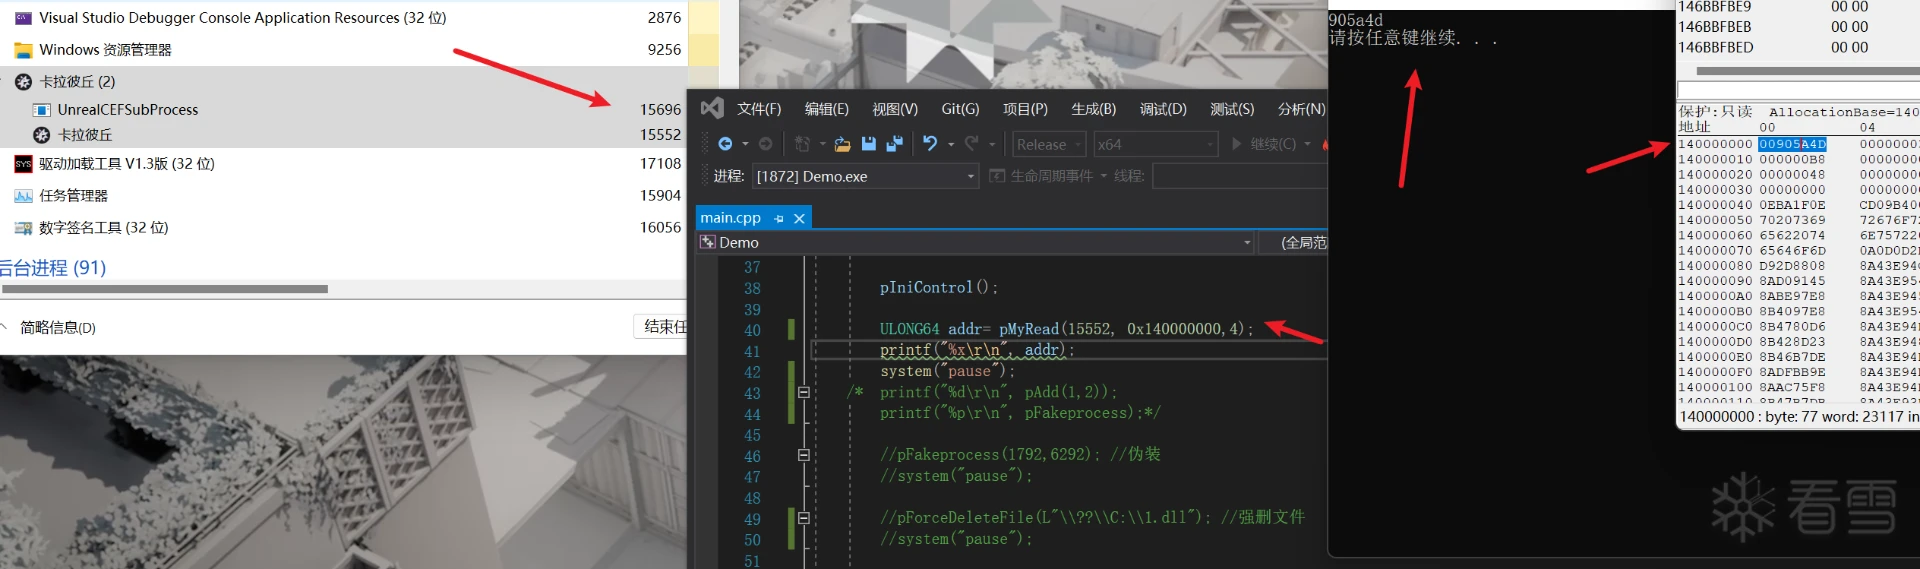Image resolution: width=1920 pixels, height=569 pixels.
Task: Select the UnrealCEFSubProcess row
Action: (x=342, y=110)
